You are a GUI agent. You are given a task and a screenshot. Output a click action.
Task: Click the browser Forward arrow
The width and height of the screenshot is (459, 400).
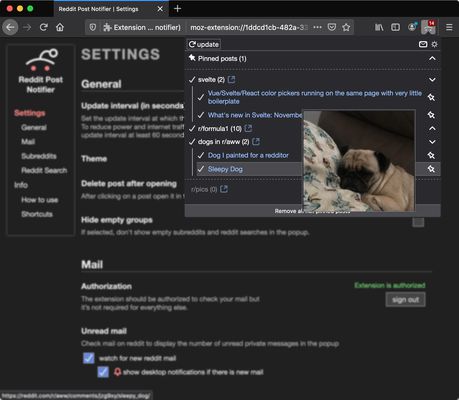(27, 27)
